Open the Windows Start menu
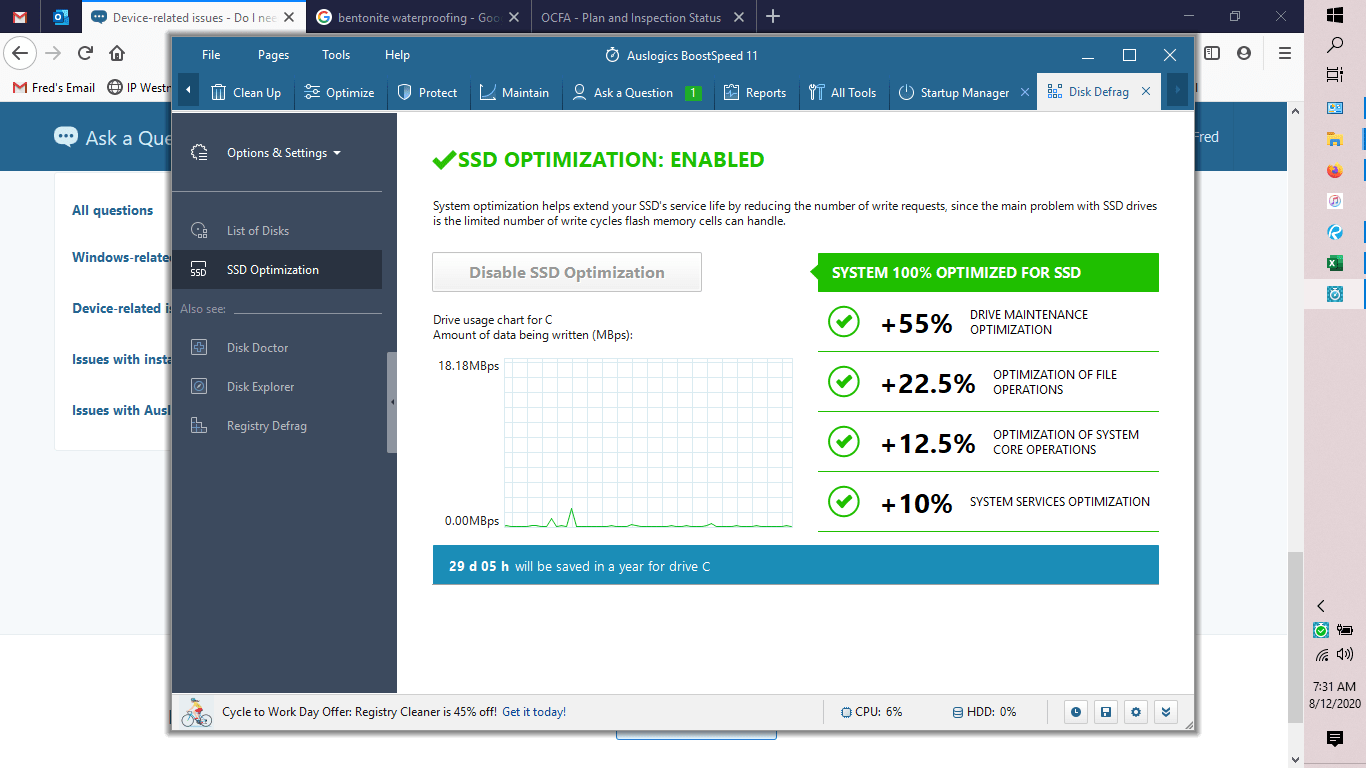The image size is (1366, 768). click(1335, 15)
